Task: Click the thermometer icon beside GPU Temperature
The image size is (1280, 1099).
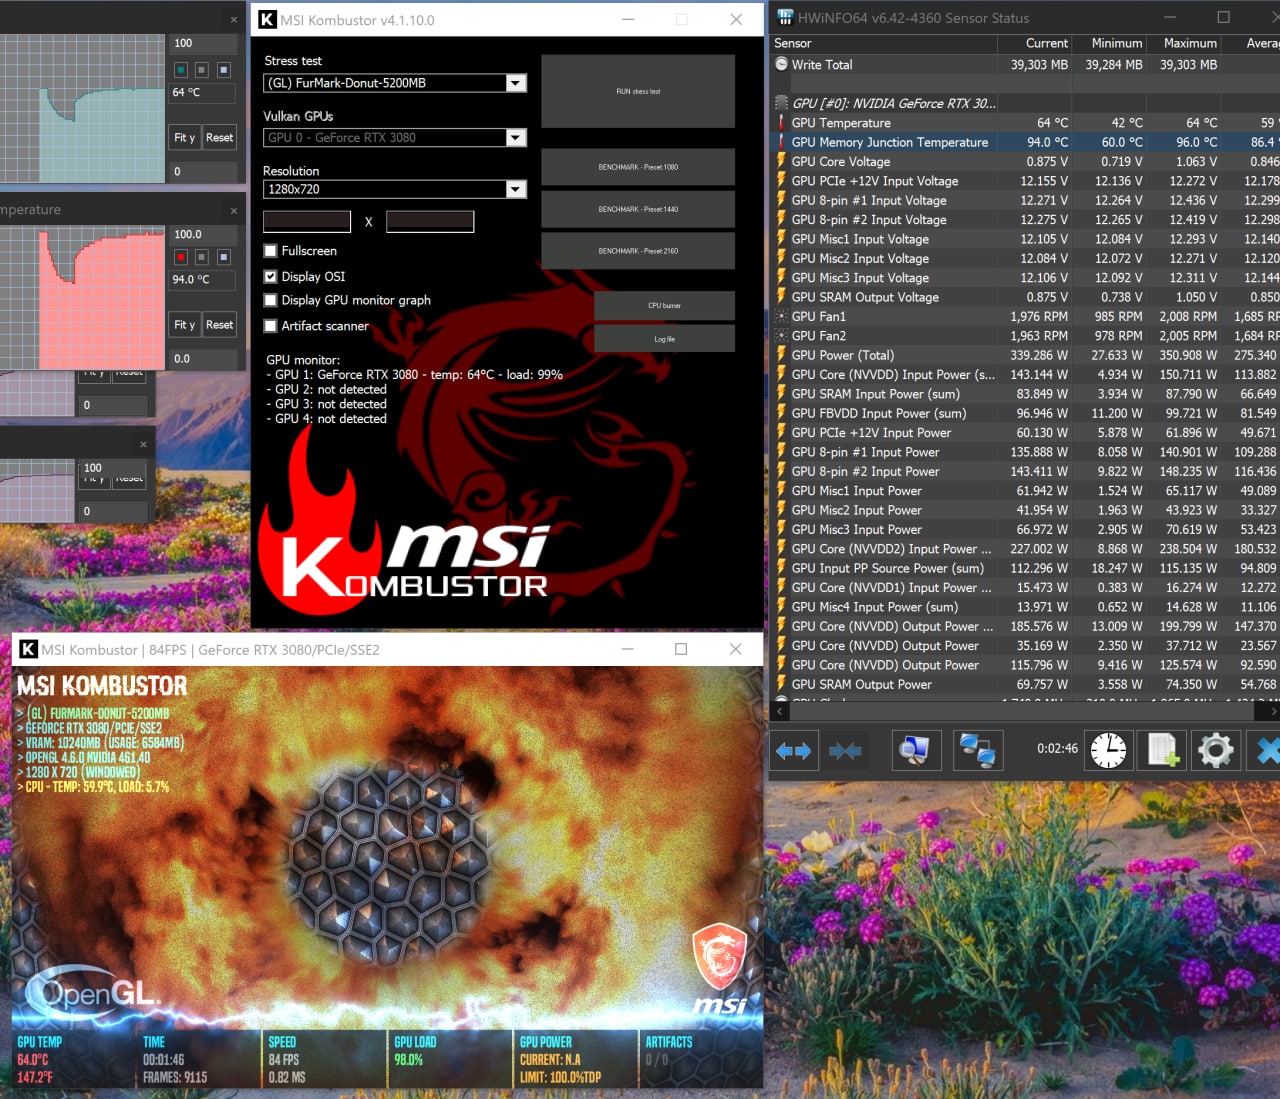Action: point(781,123)
